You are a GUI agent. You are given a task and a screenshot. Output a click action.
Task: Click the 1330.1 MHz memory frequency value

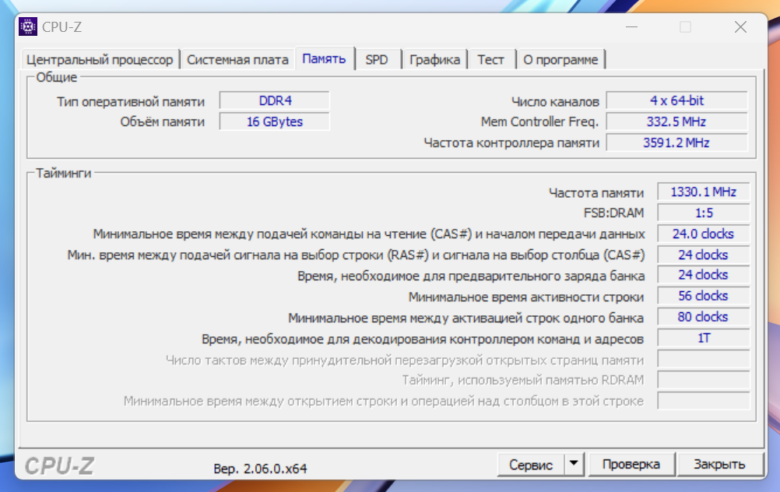pos(703,192)
